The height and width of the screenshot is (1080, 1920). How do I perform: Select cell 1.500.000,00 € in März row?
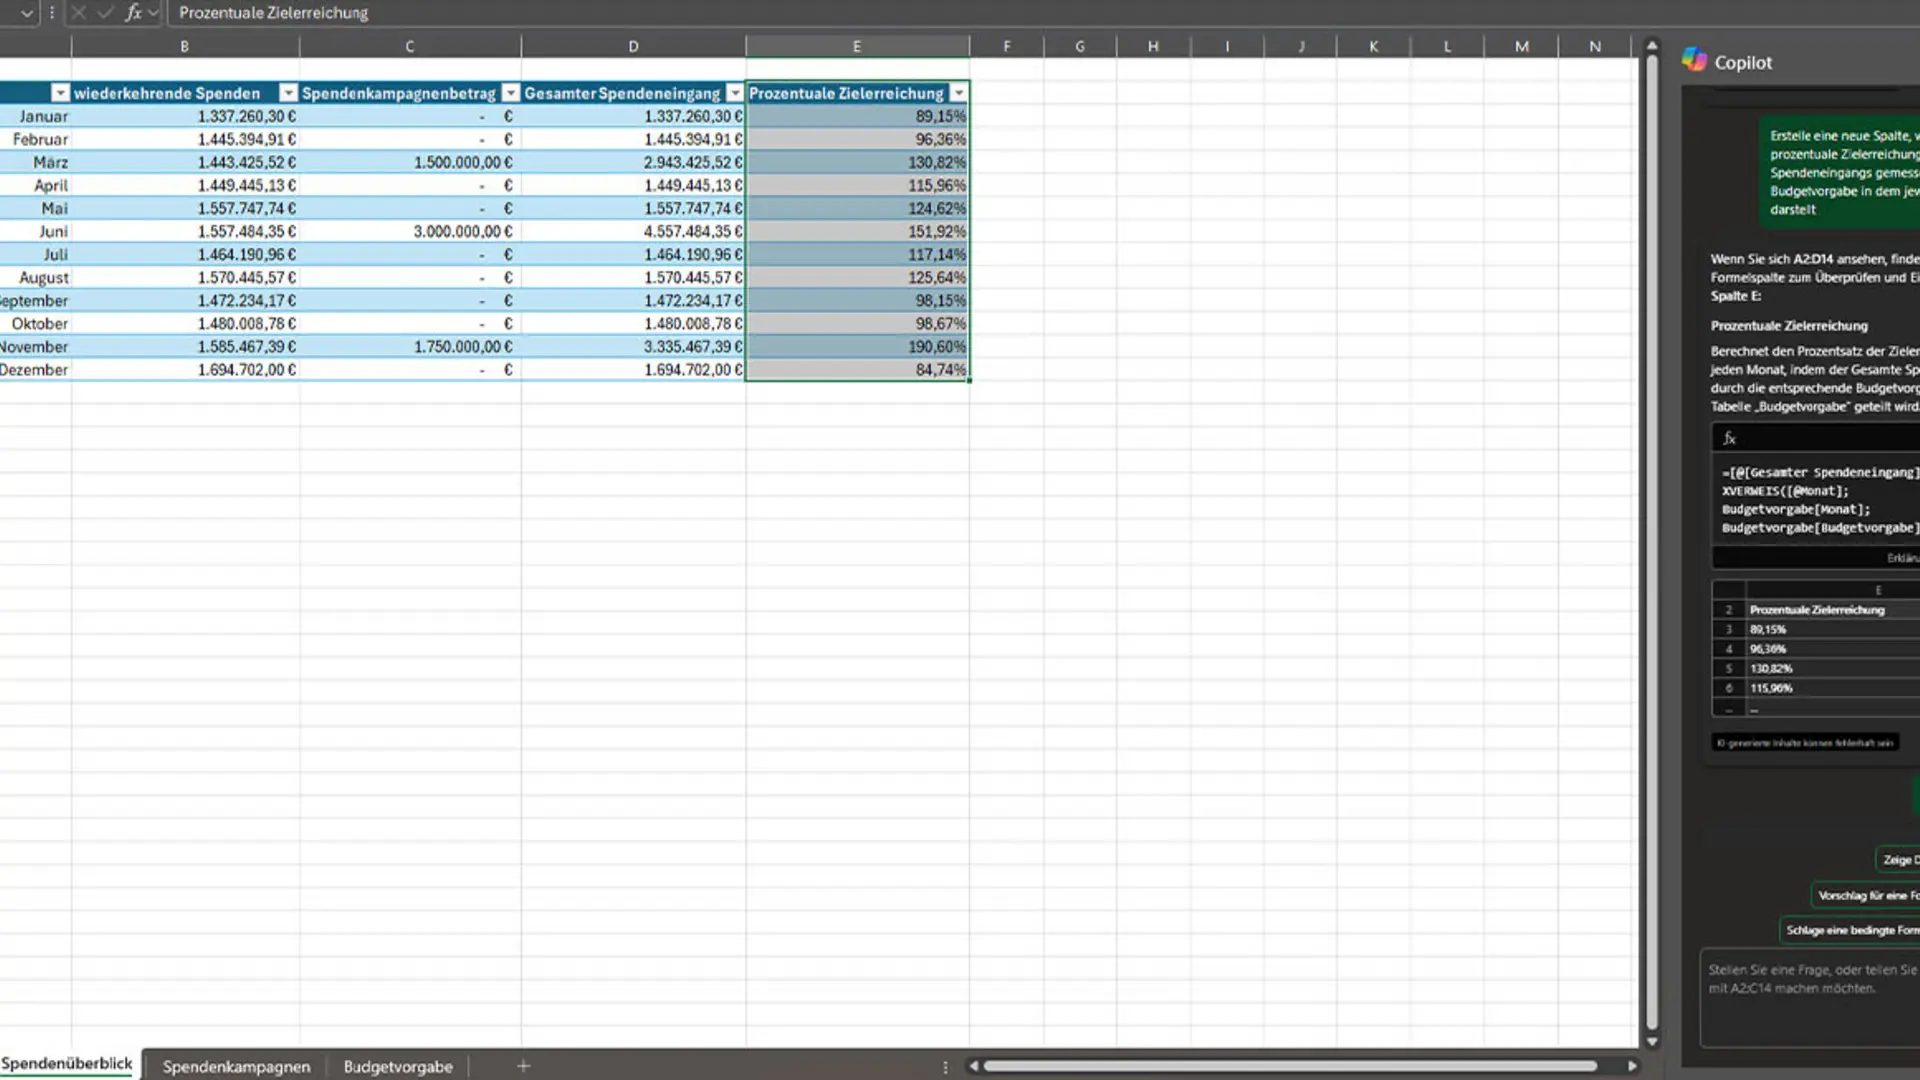click(x=410, y=162)
